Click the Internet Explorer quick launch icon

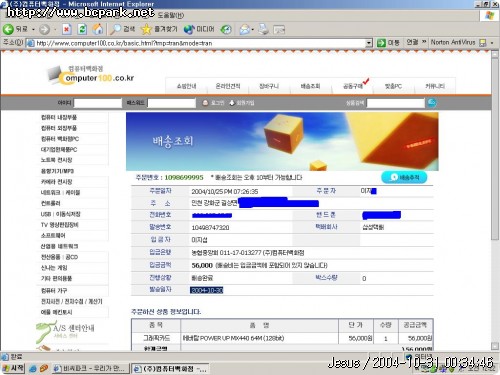[x=33, y=369]
